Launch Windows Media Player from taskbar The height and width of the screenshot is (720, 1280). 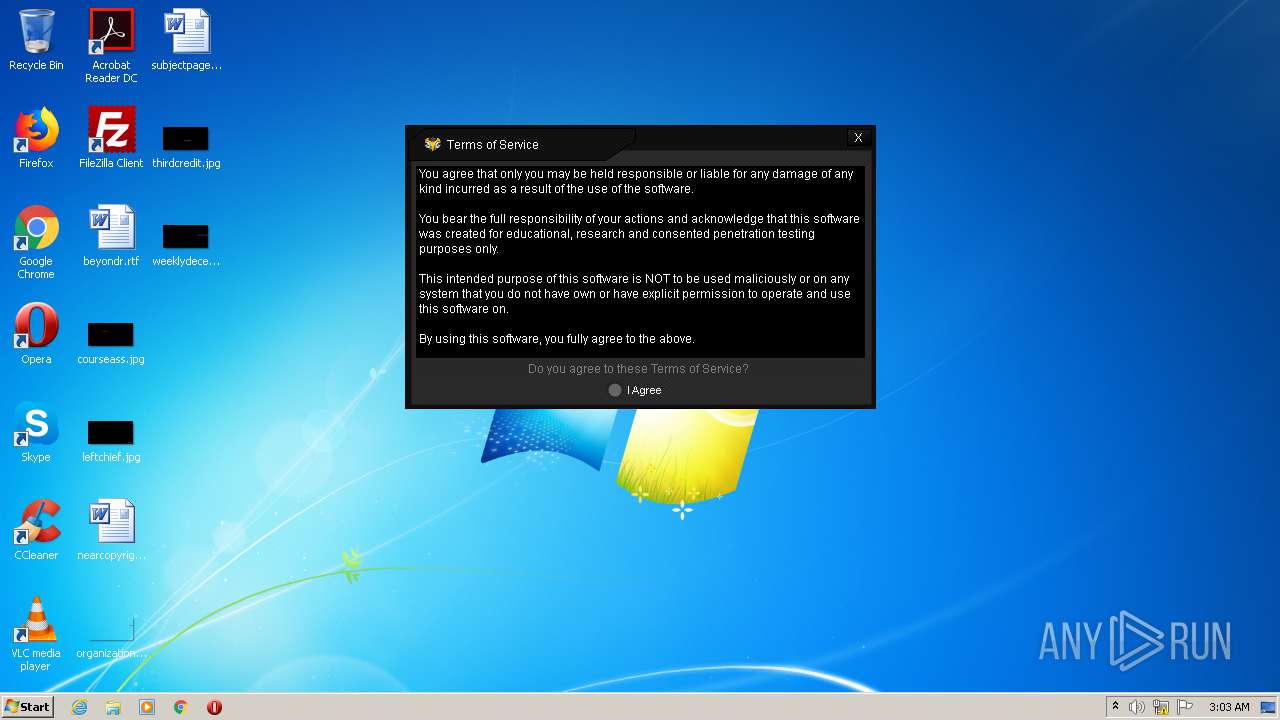click(147, 707)
